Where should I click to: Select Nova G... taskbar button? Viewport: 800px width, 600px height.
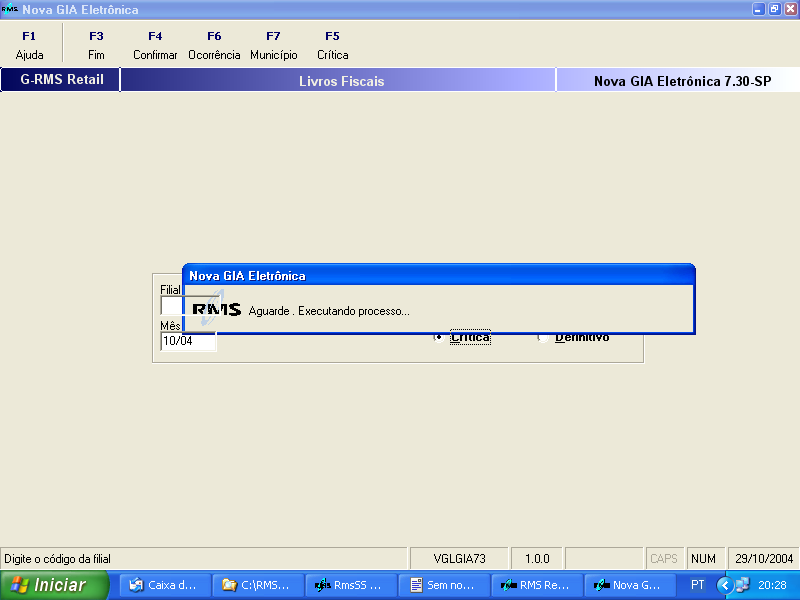[x=629, y=585]
